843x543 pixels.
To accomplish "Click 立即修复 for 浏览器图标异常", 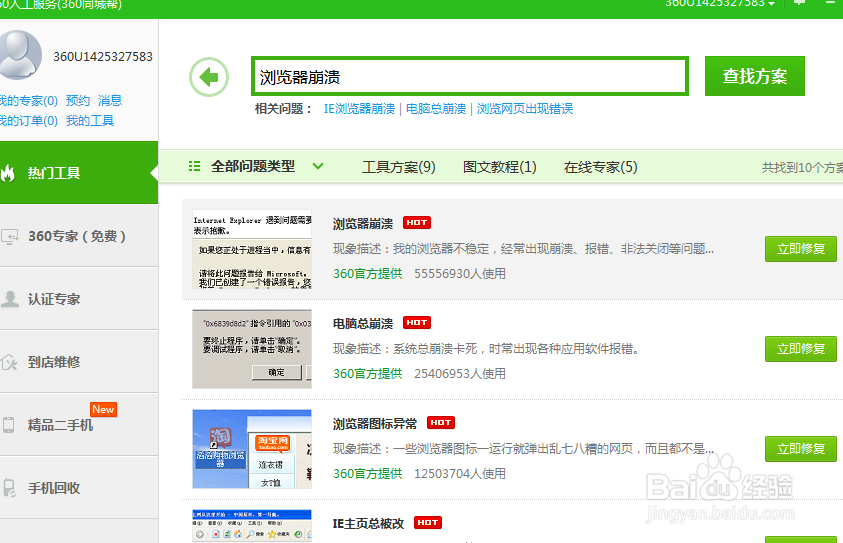I will [x=801, y=449].
